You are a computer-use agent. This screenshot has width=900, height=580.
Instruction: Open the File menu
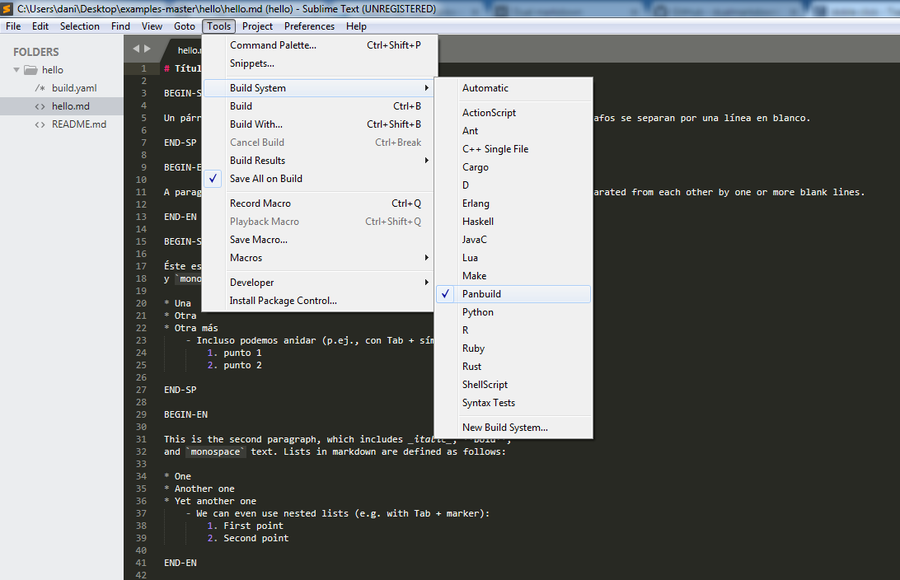(x=13, y=26)
